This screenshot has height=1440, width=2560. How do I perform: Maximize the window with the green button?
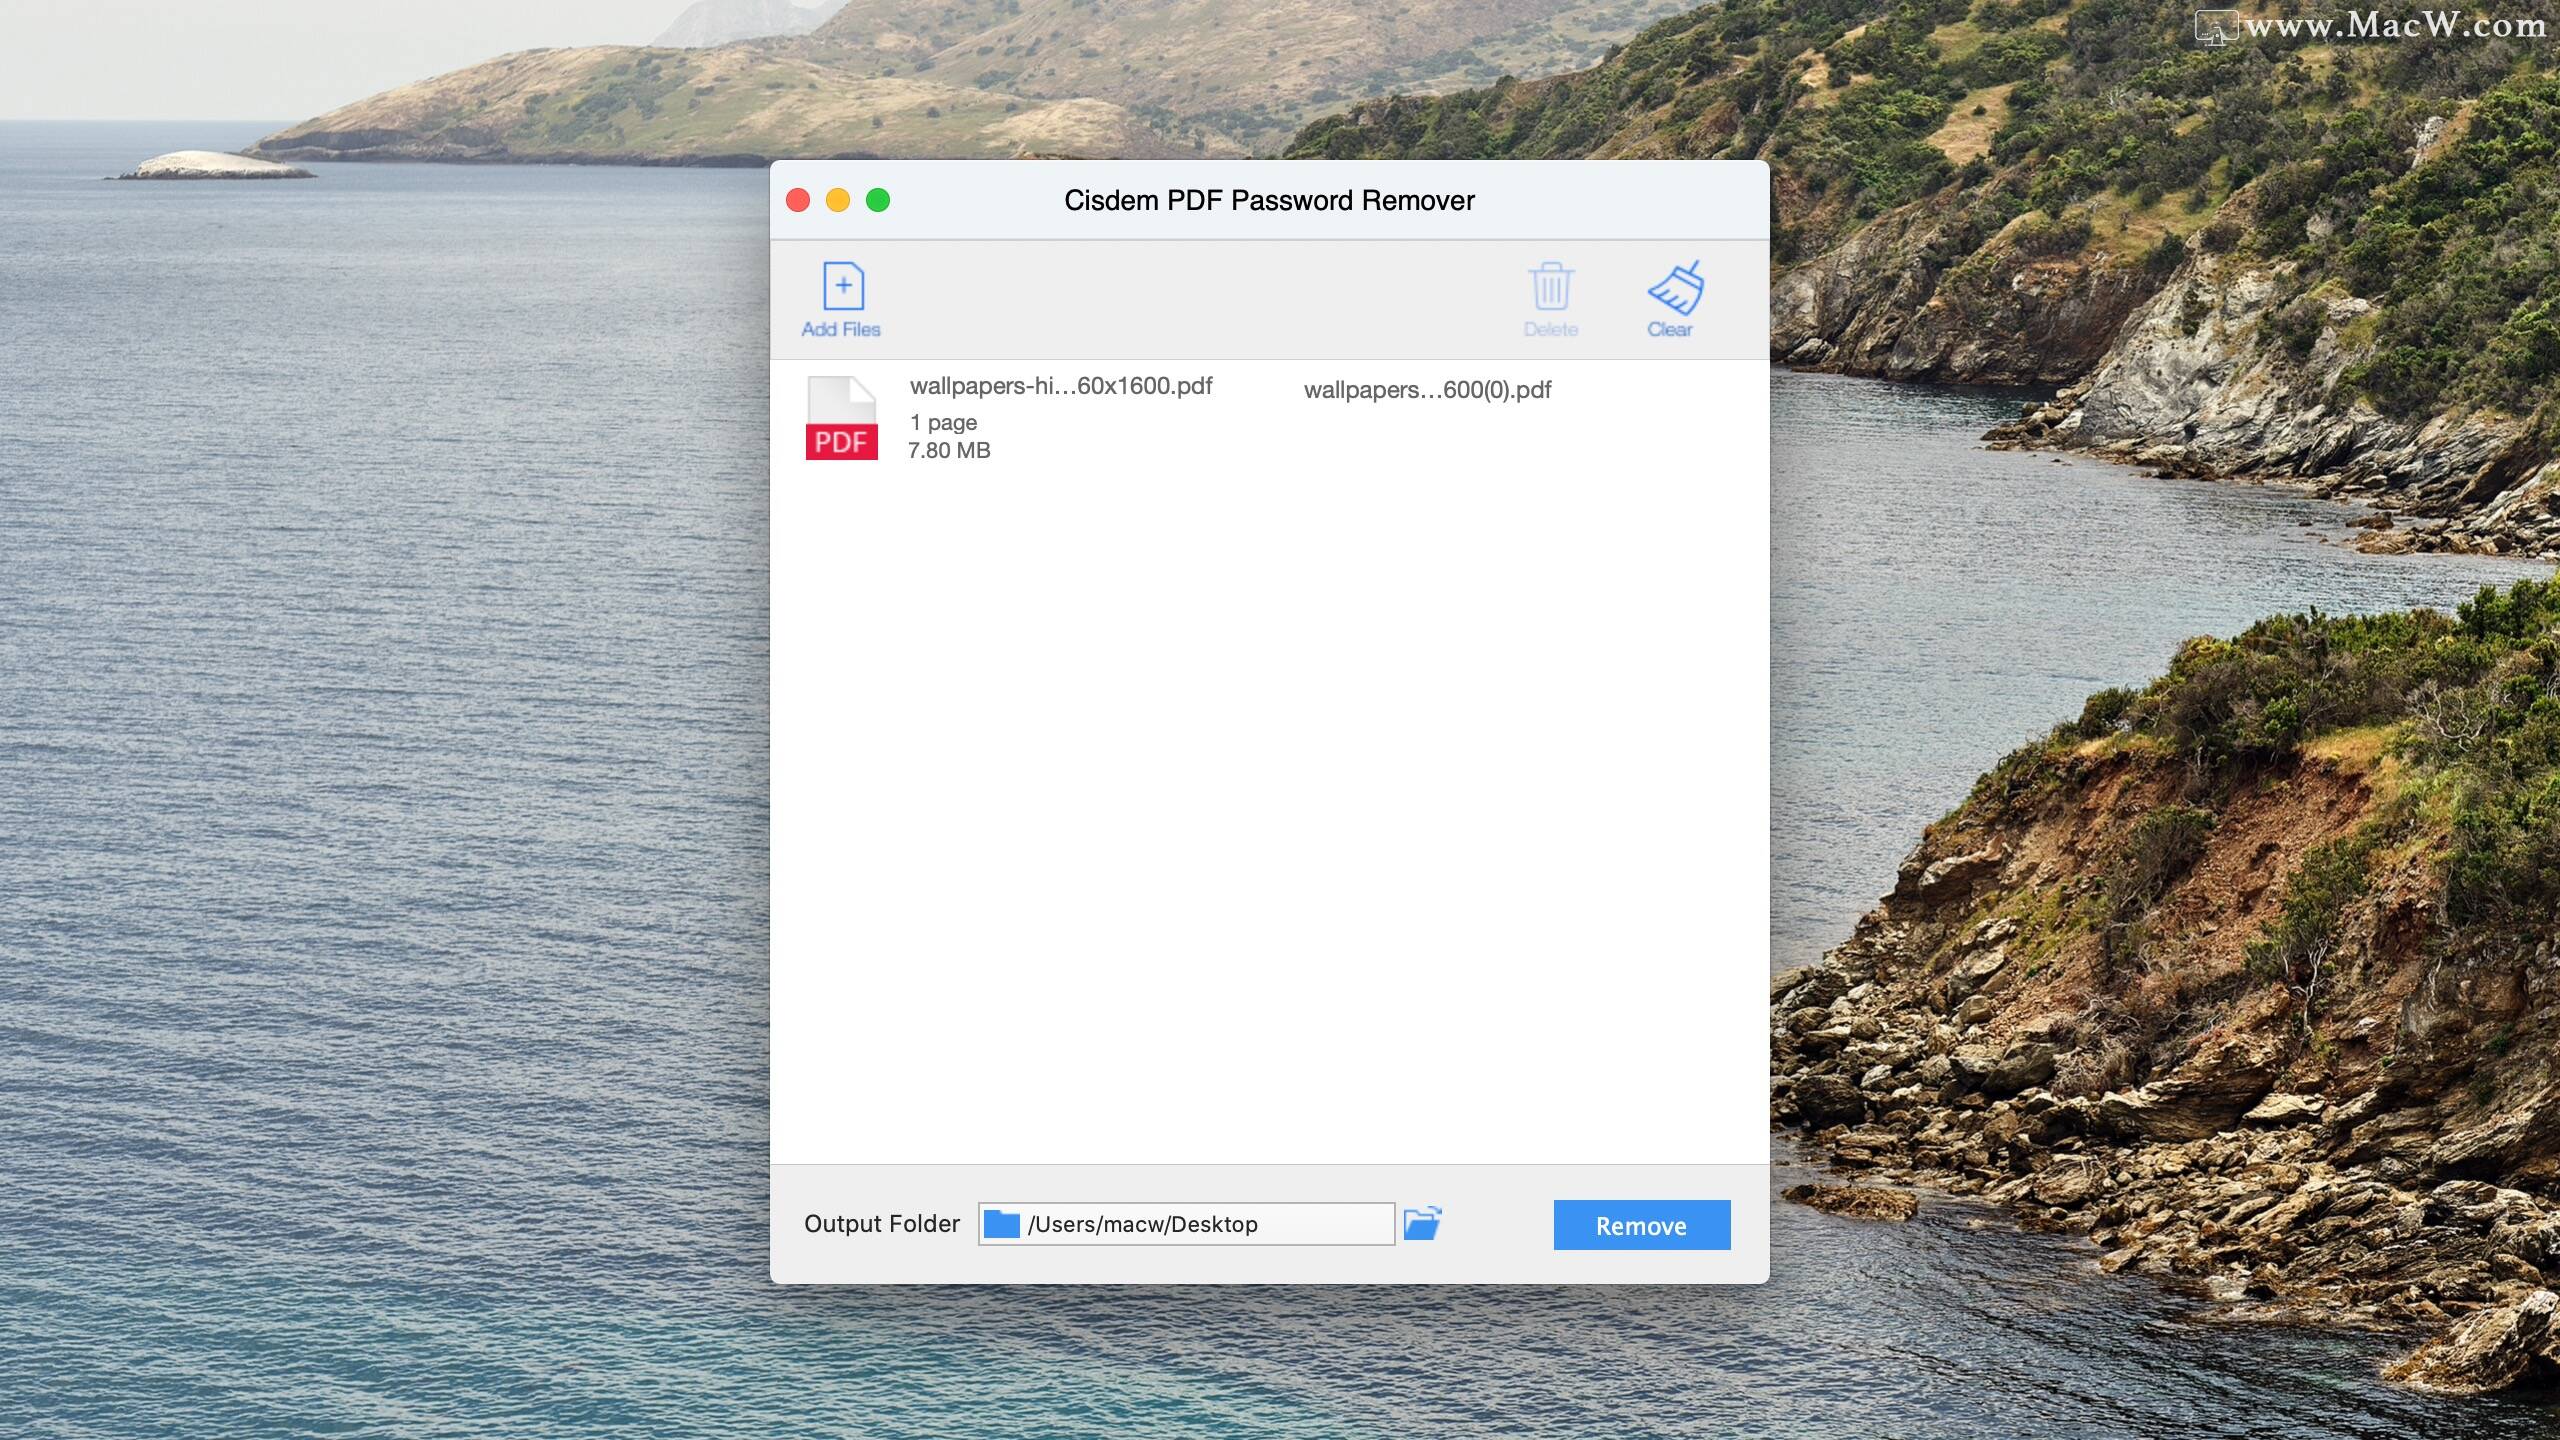click(x=878, y=200)
